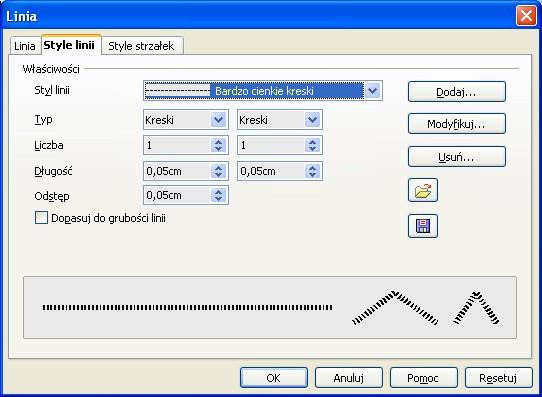Increase the second Liczba value
542x397 pixels.
point(312,141)
